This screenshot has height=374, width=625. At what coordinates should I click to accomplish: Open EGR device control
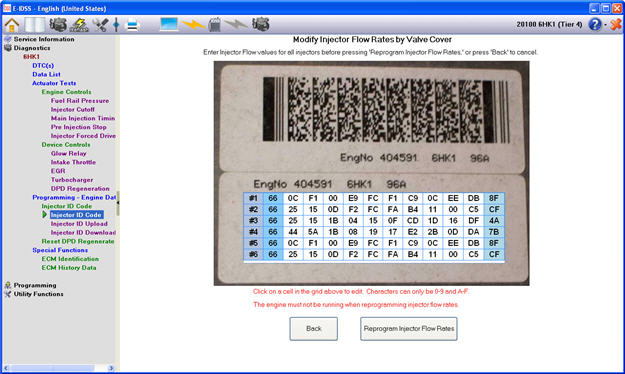(x=58, y=171)
